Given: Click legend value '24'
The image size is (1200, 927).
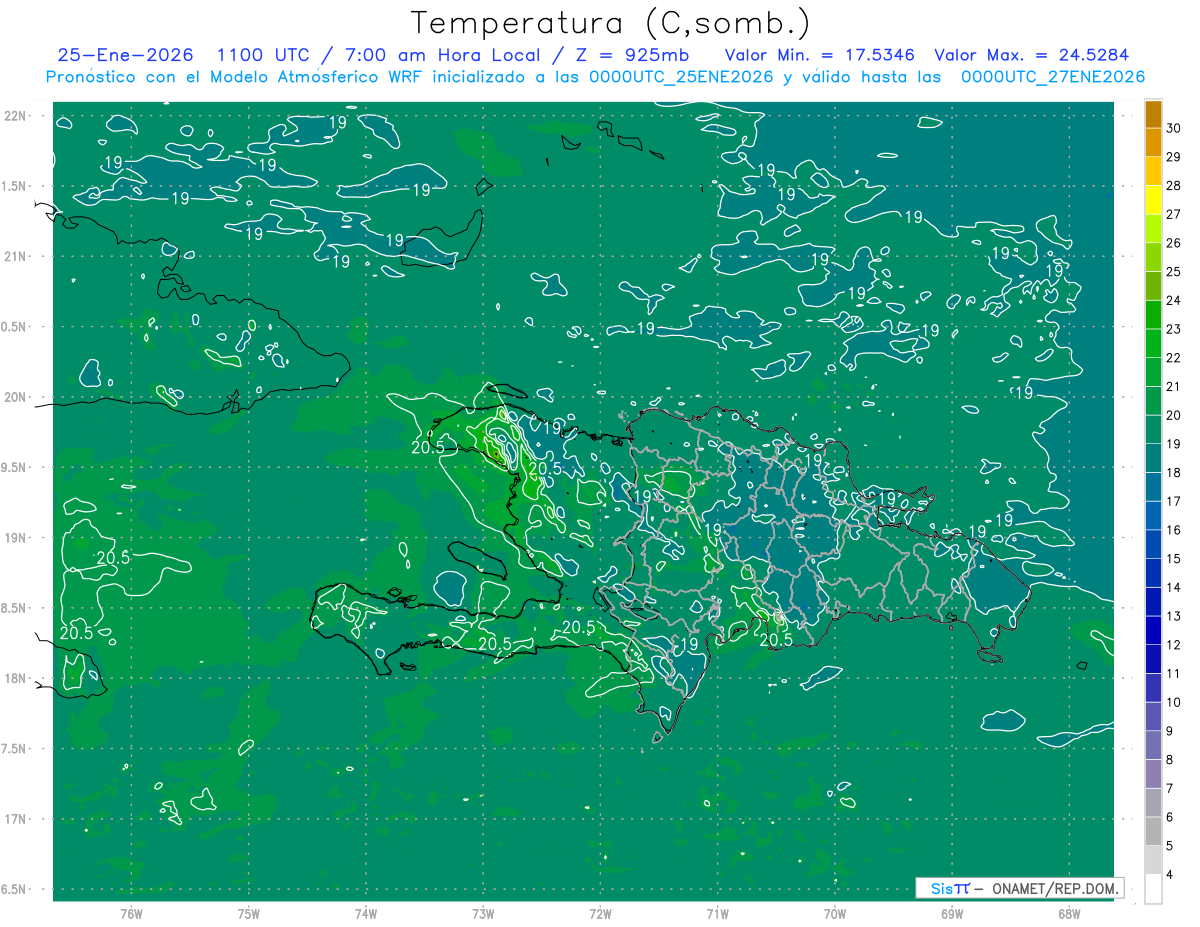Looking at the screenshot, I should tap(1174, 301).
